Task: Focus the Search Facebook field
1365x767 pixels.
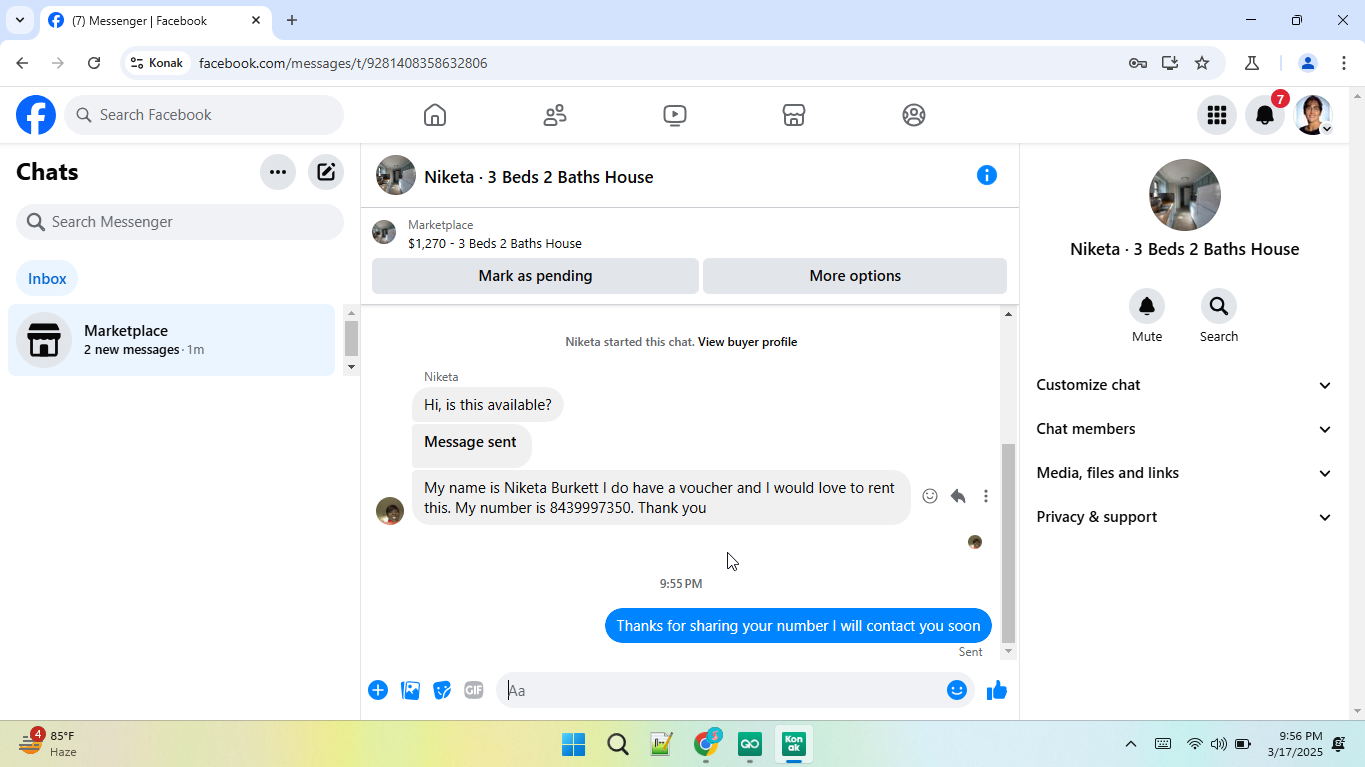Action: pyautogui.click(x=204, y=115)
